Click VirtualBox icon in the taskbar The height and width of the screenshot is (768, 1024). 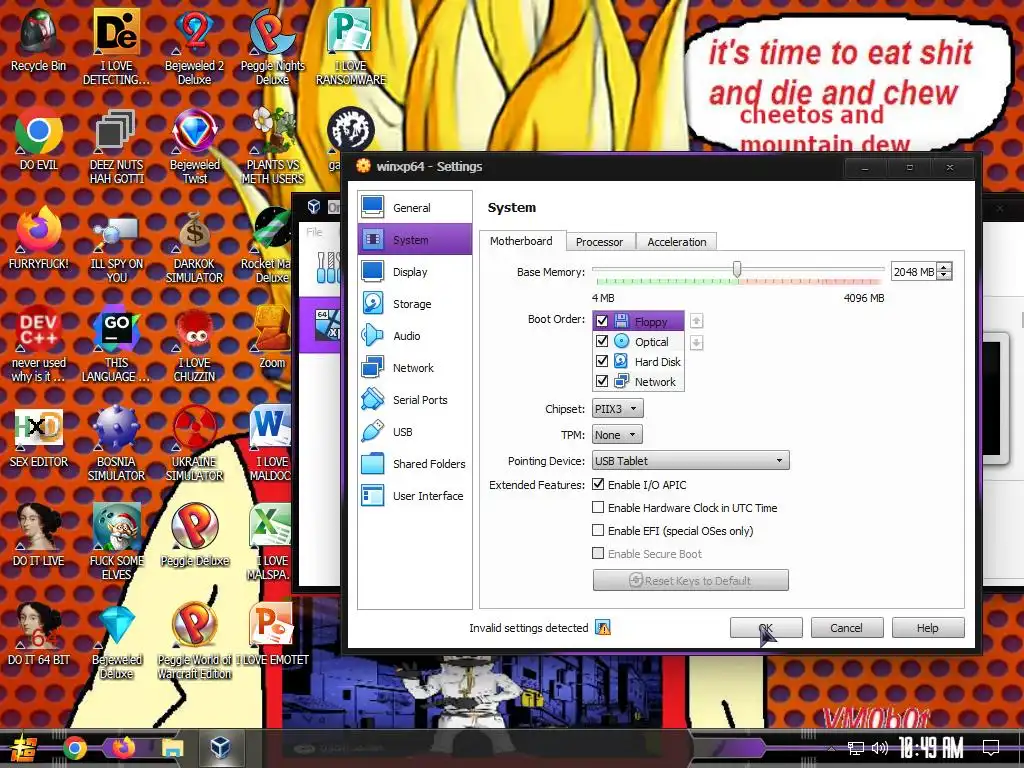pos(220,747)
